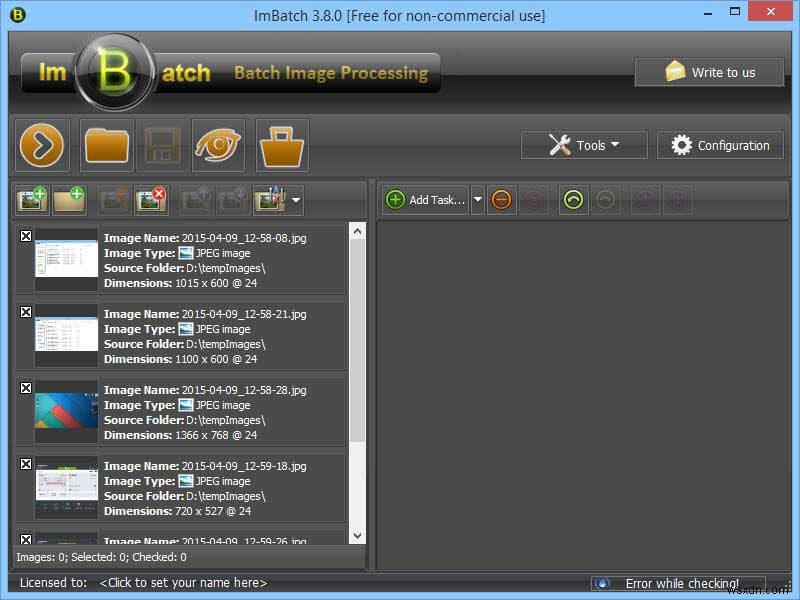Open the Tools dropdown menu

pyautogui.click(x=584, y=144)
